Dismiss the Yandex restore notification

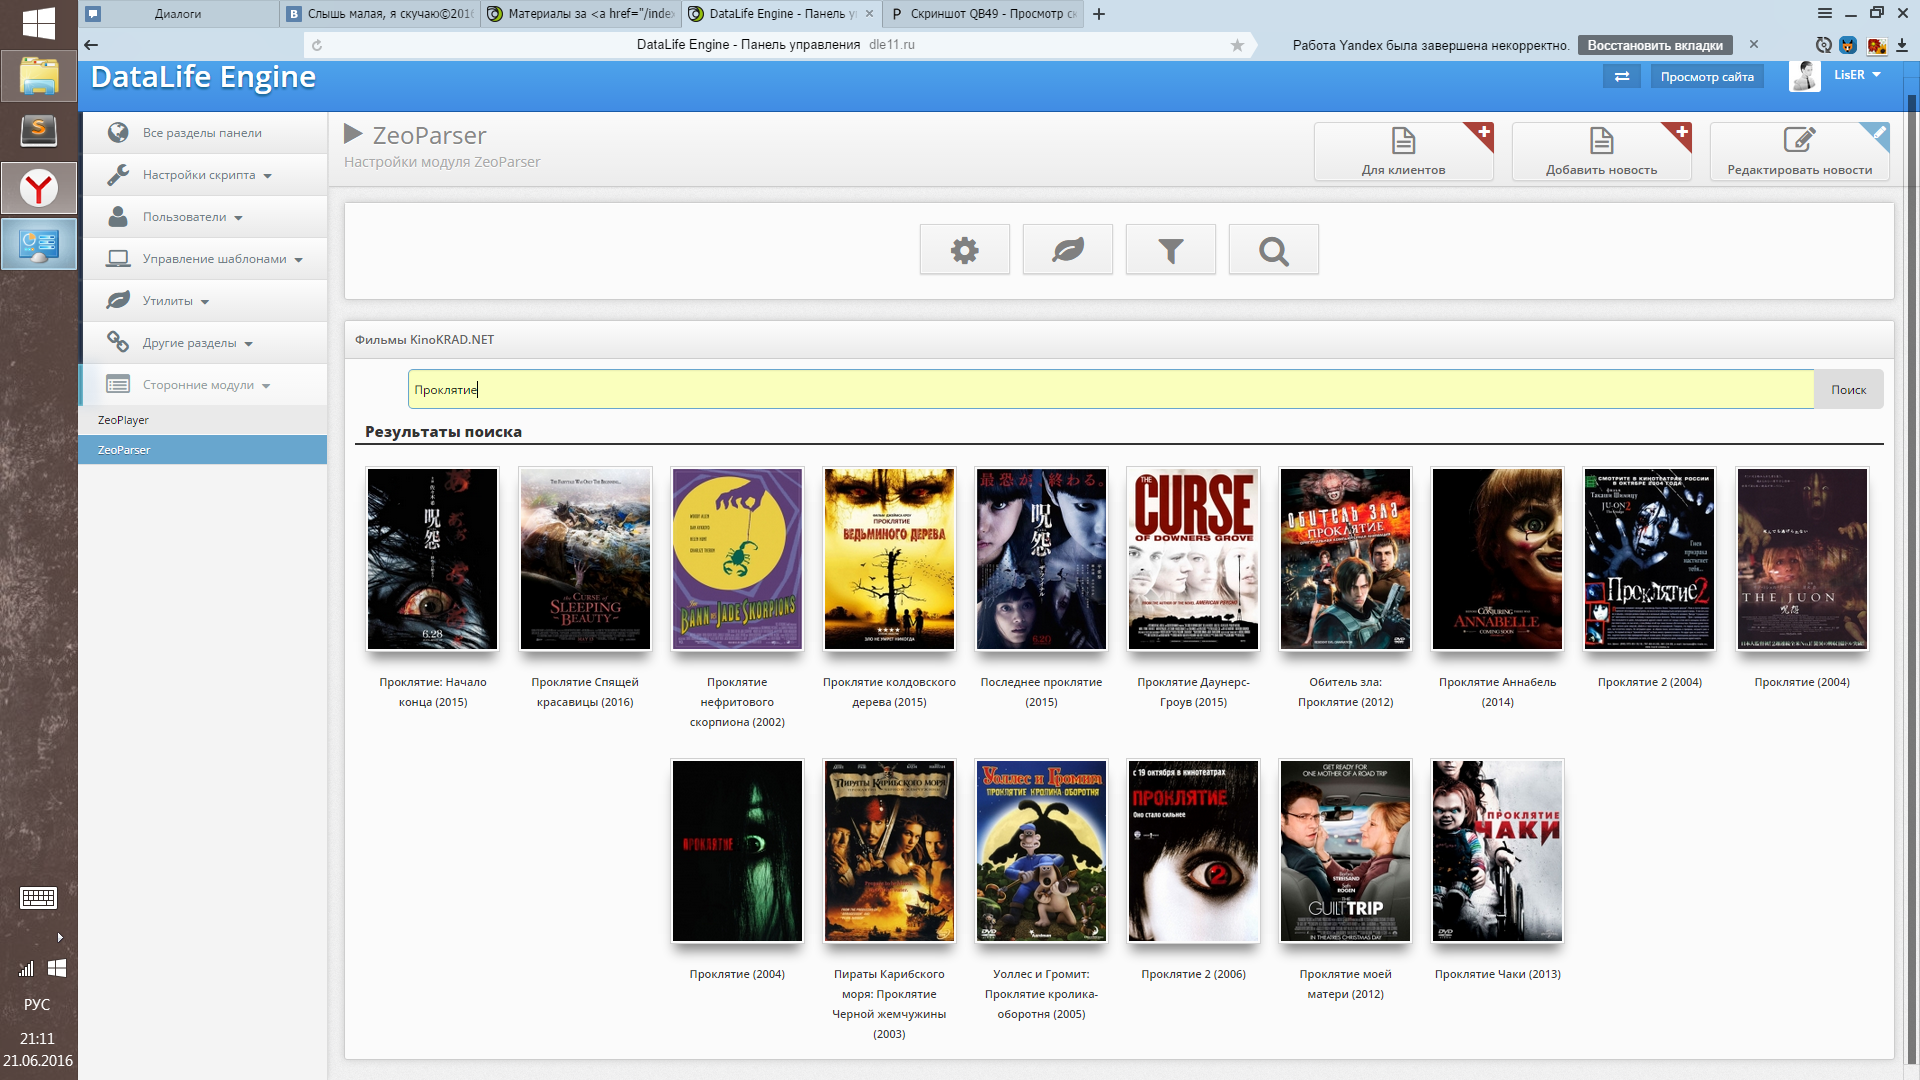click(1753, 45)
